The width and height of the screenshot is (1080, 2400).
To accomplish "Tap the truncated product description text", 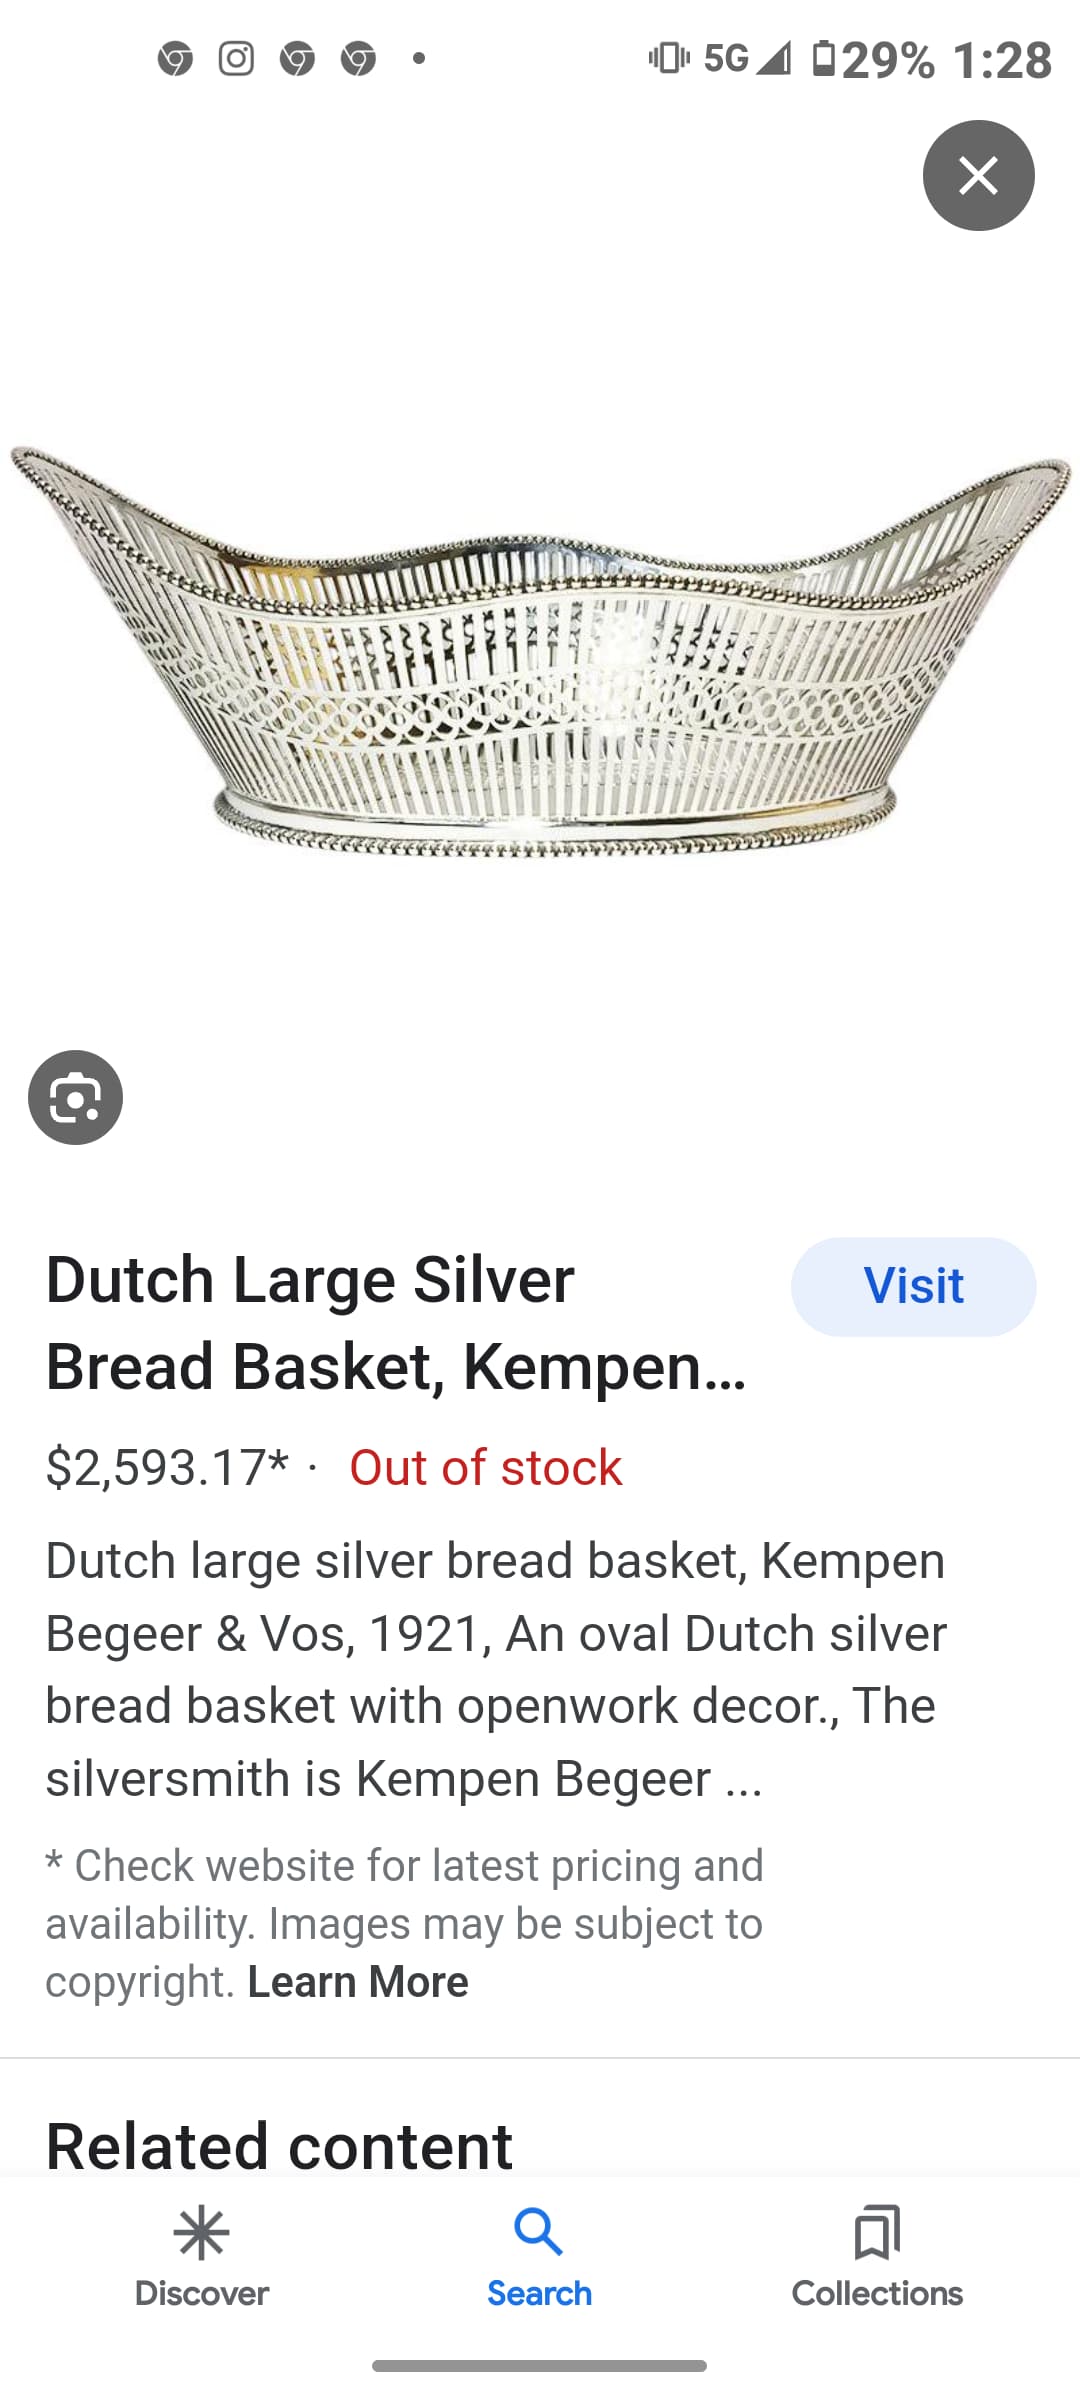I will pos(496,1669).
